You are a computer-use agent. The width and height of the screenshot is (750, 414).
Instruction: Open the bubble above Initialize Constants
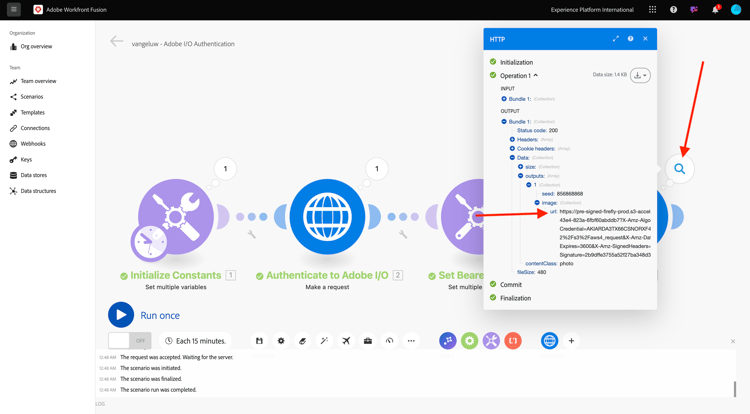pyautogui.click(x=225, y=168)
